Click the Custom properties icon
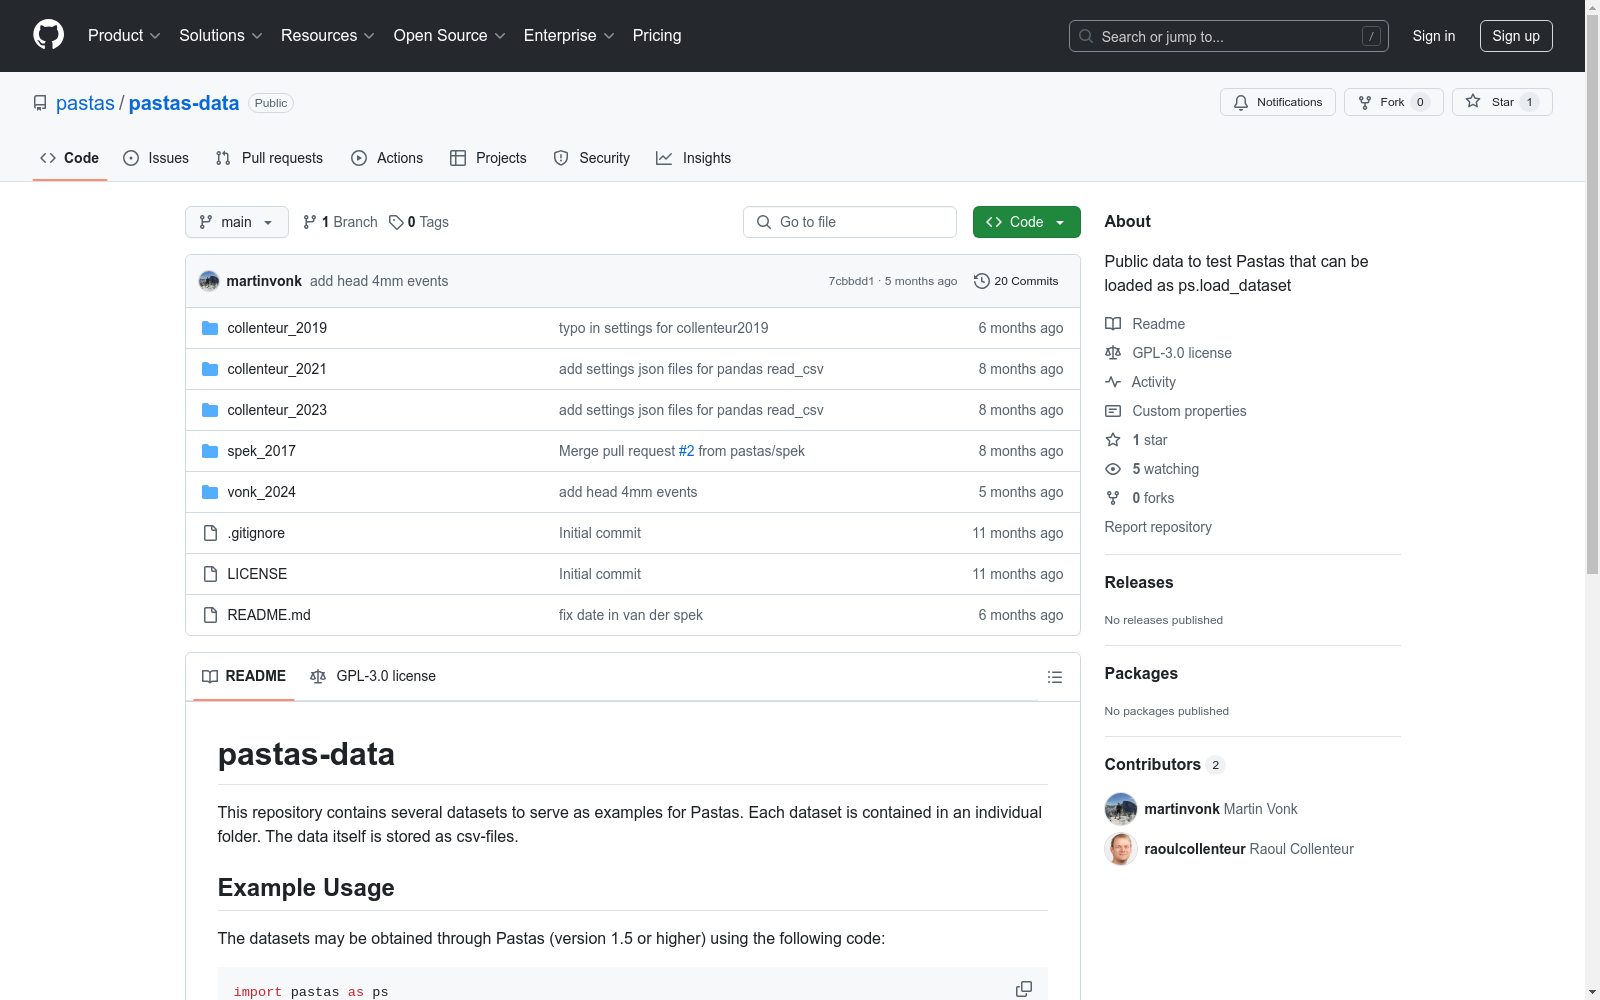1600x1000 pixels. tap(1113, 411)
